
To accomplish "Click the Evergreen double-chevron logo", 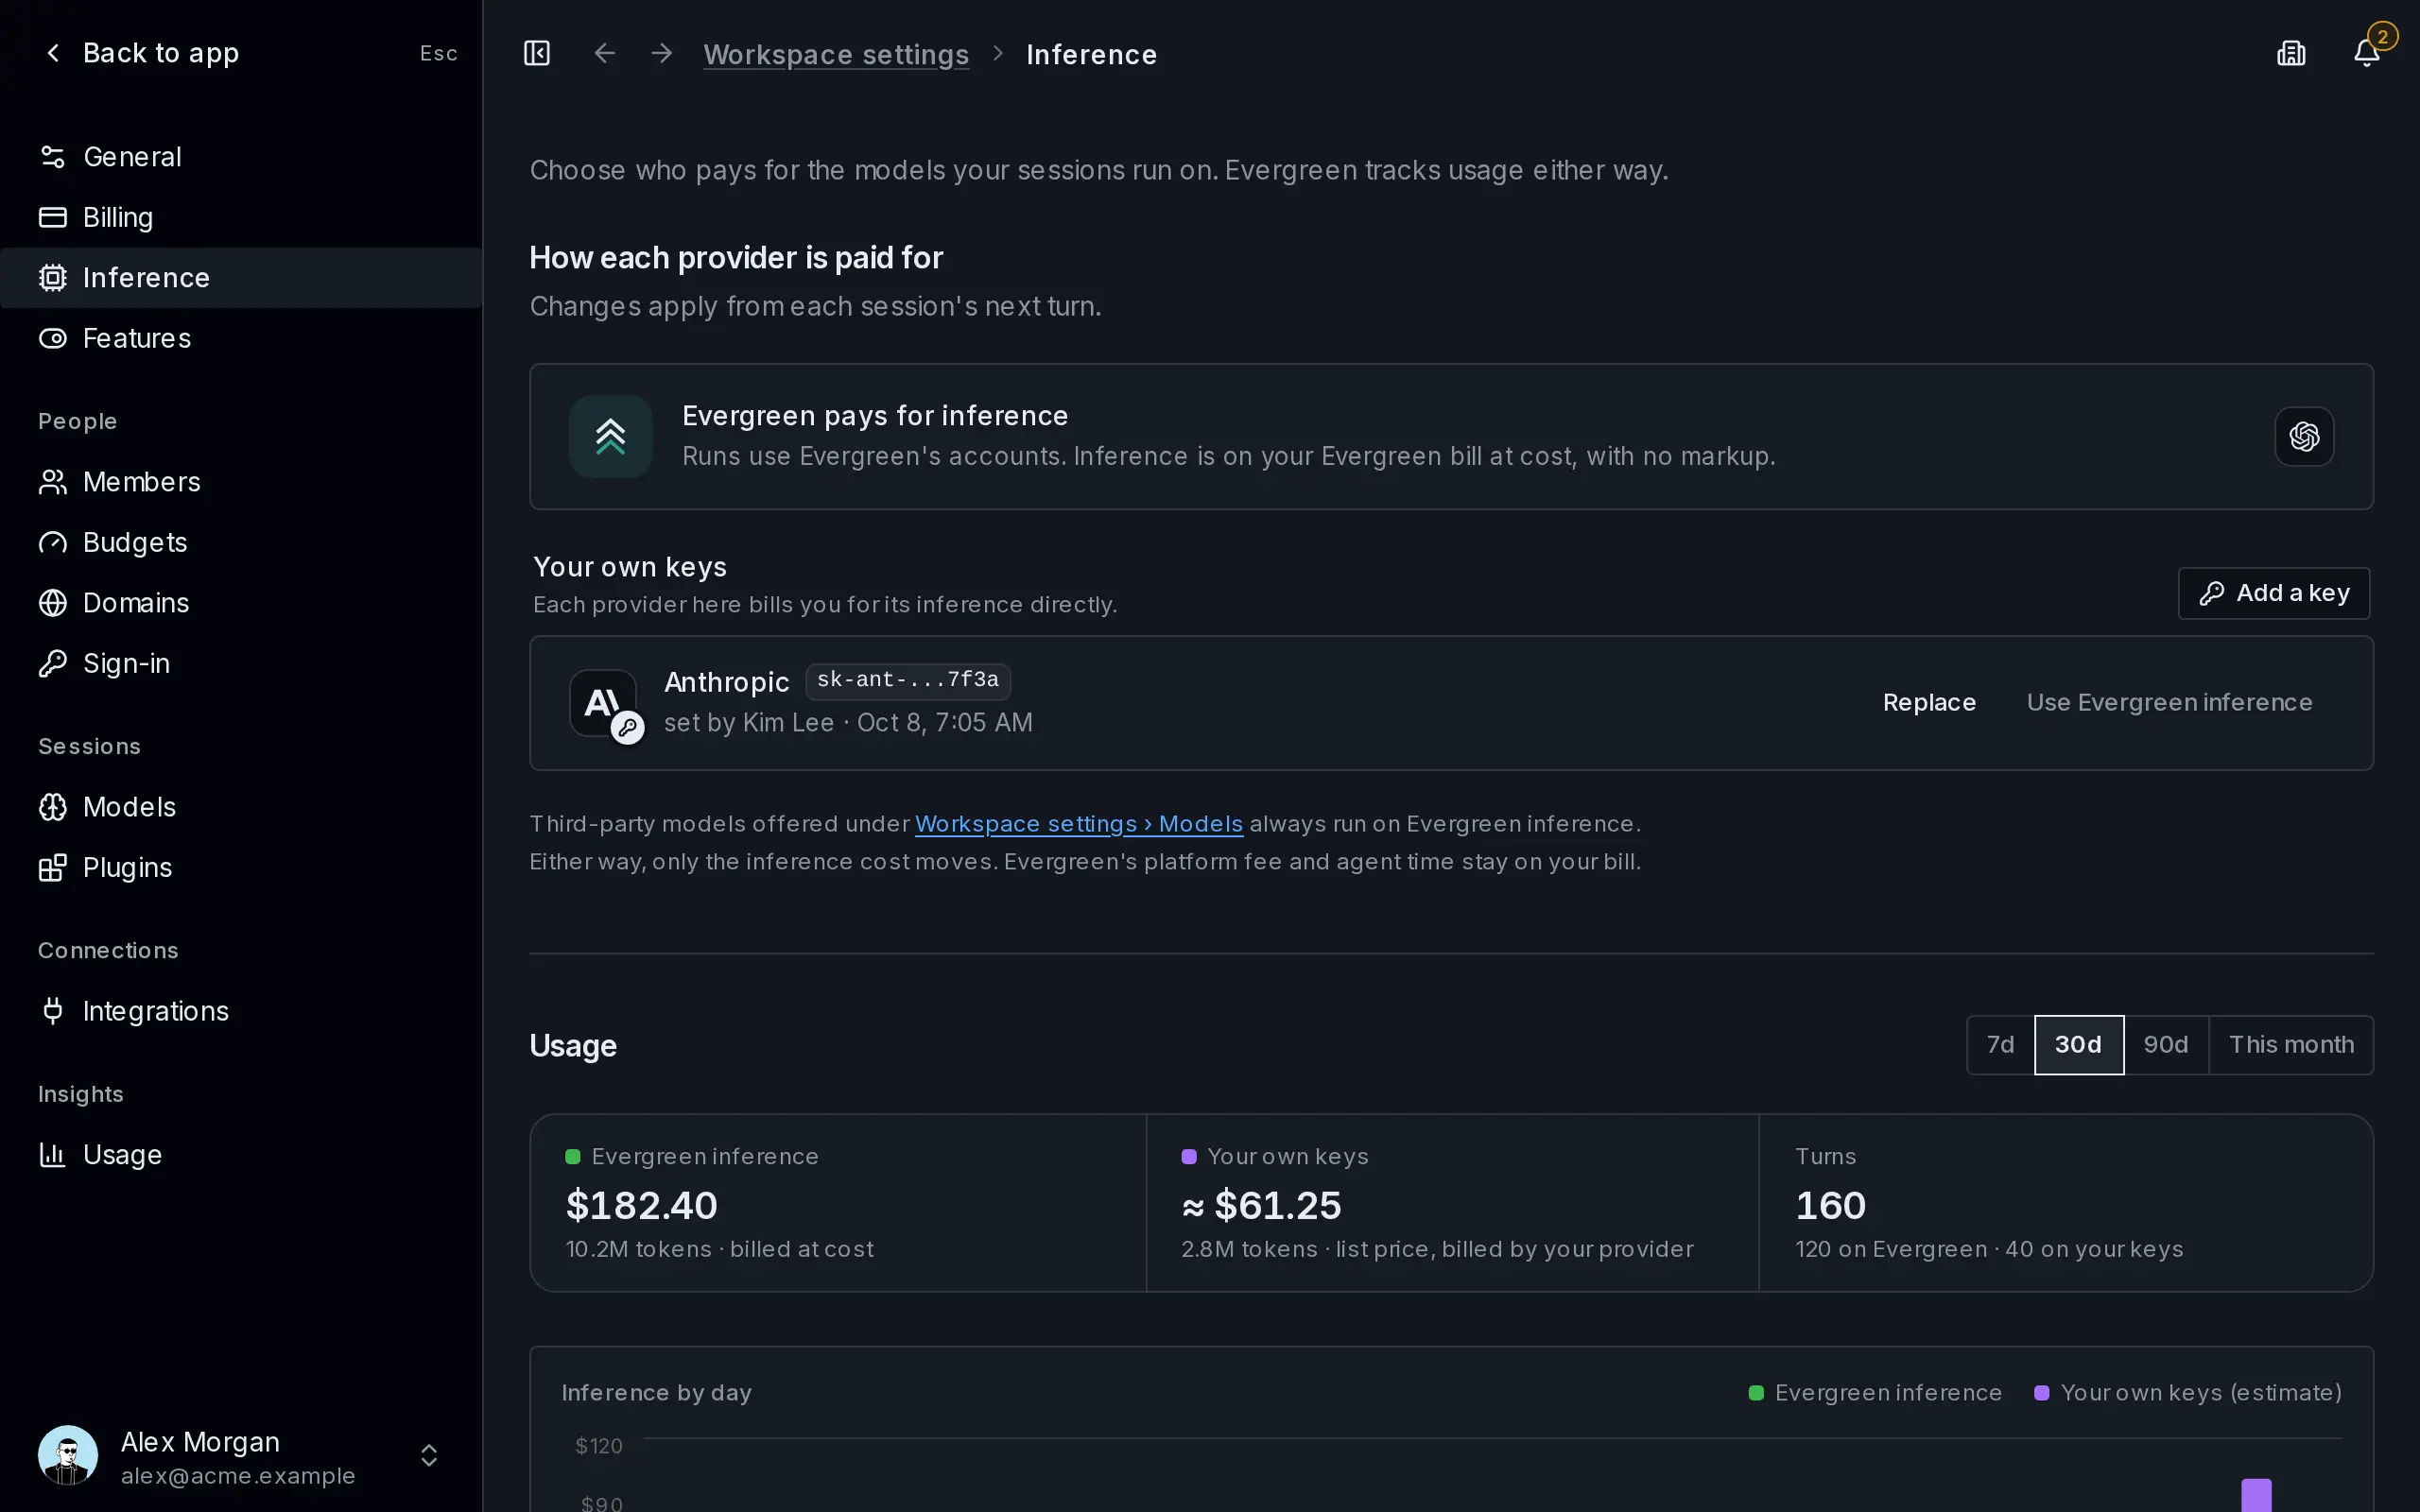I will click(x=610, y=436).
